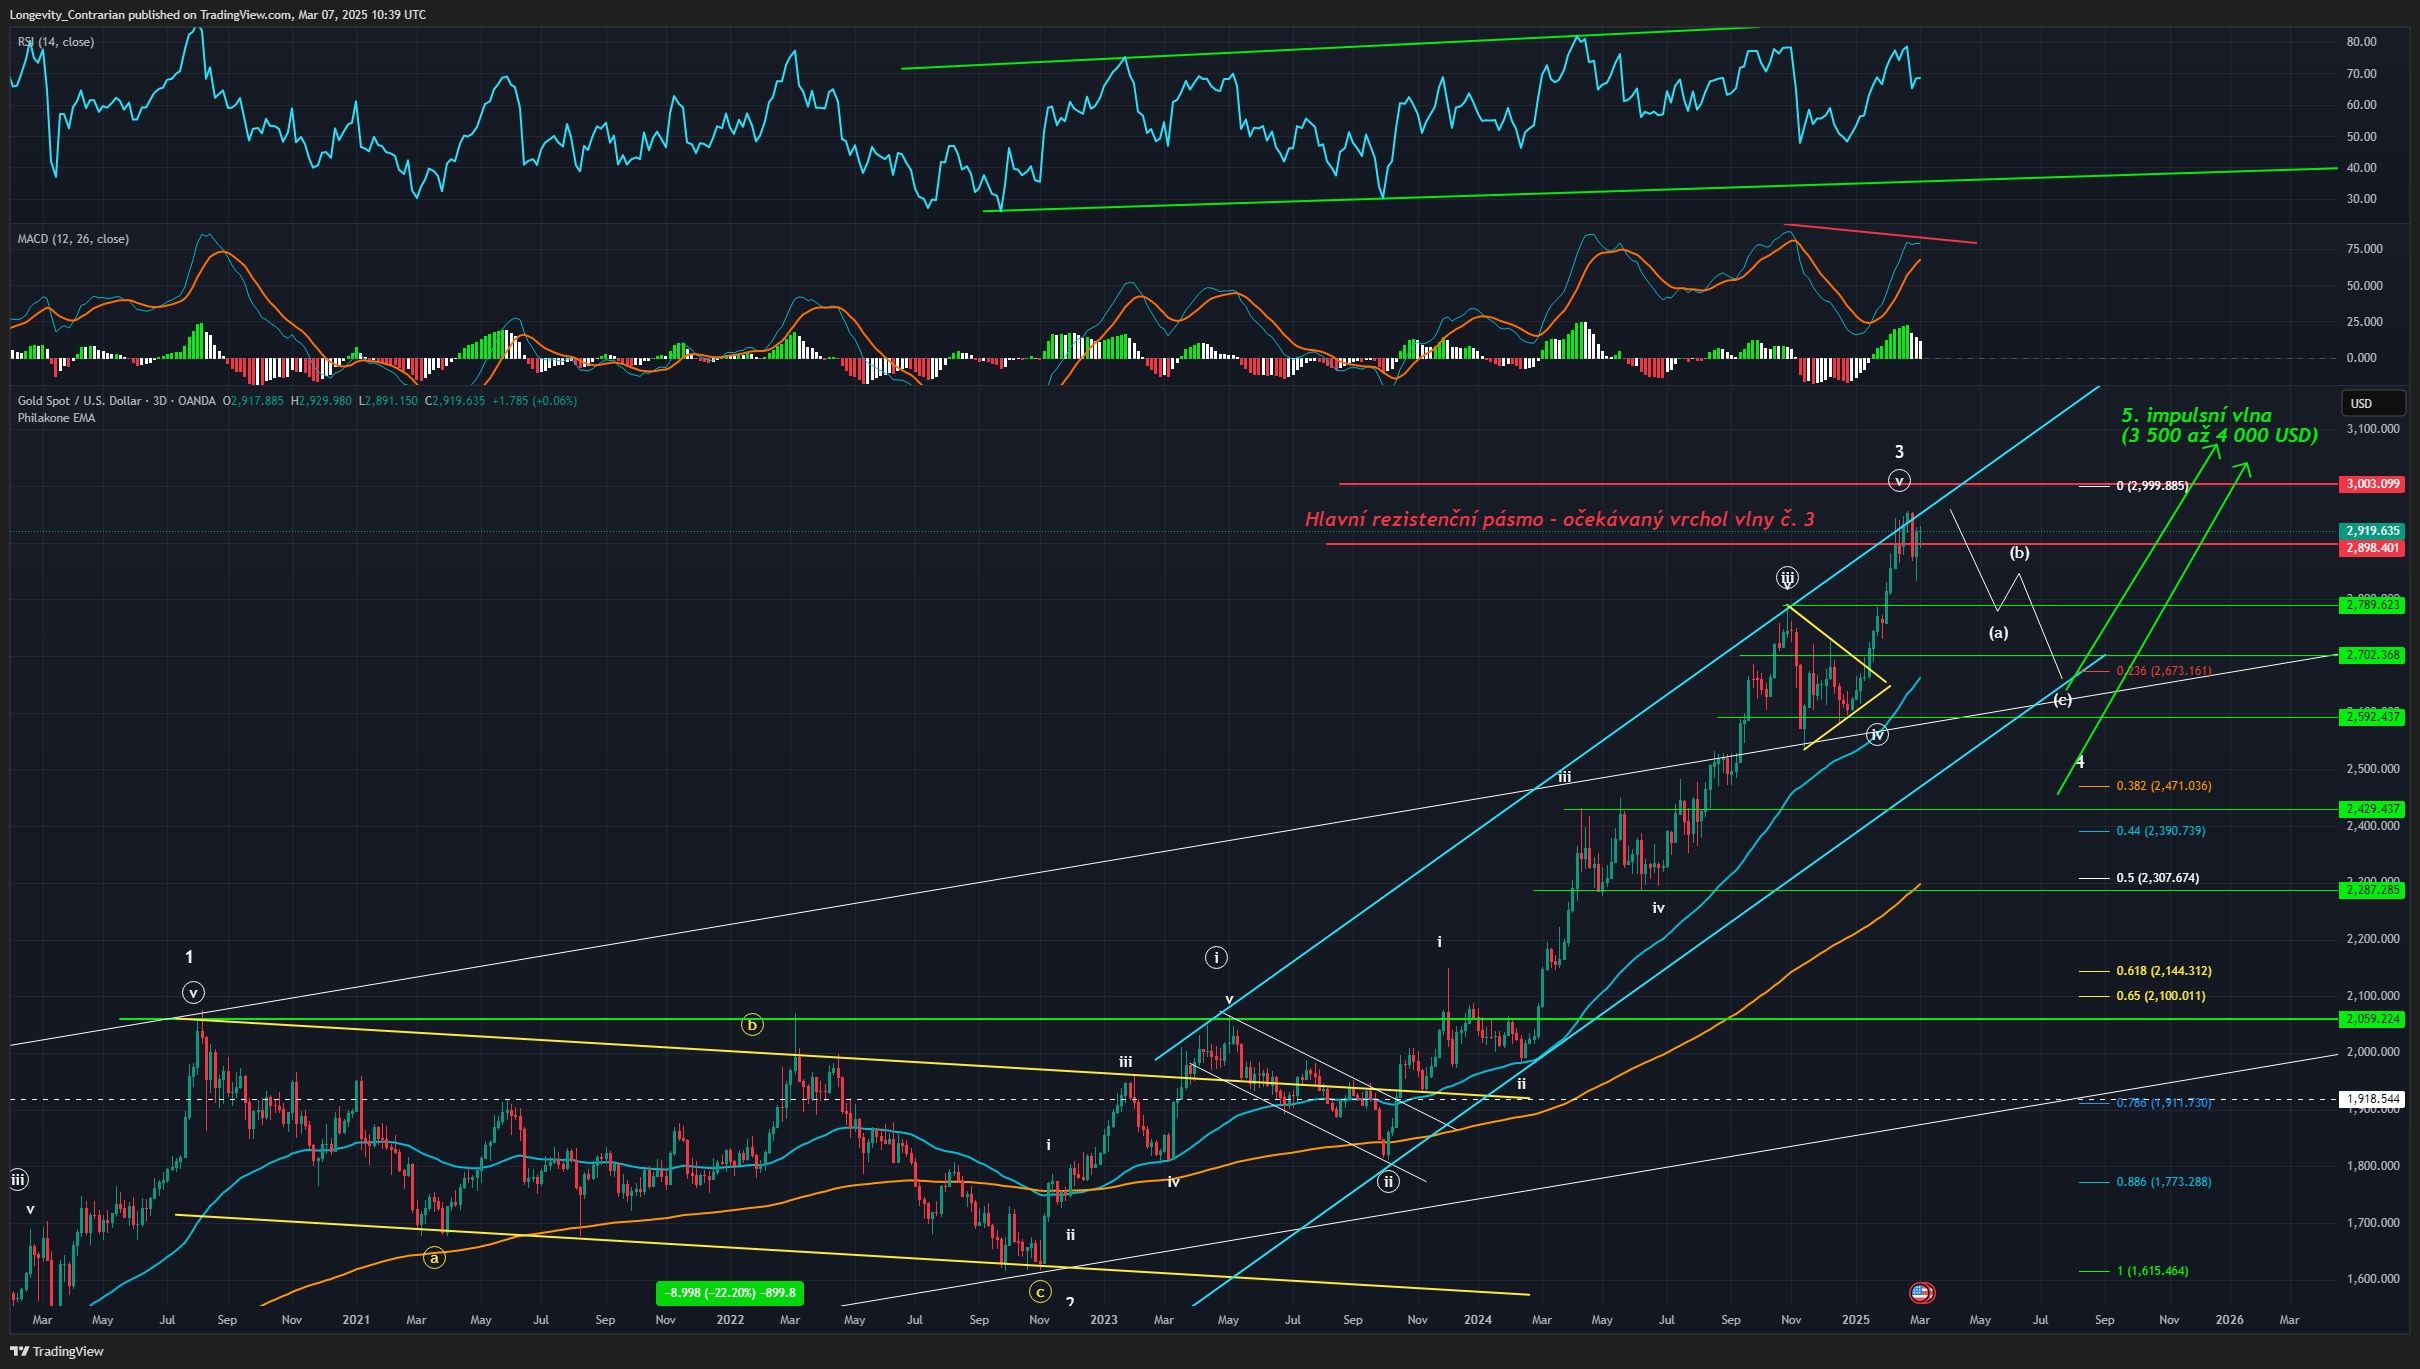Select the wave number 3 label near top

click(x=1899, y=452)
